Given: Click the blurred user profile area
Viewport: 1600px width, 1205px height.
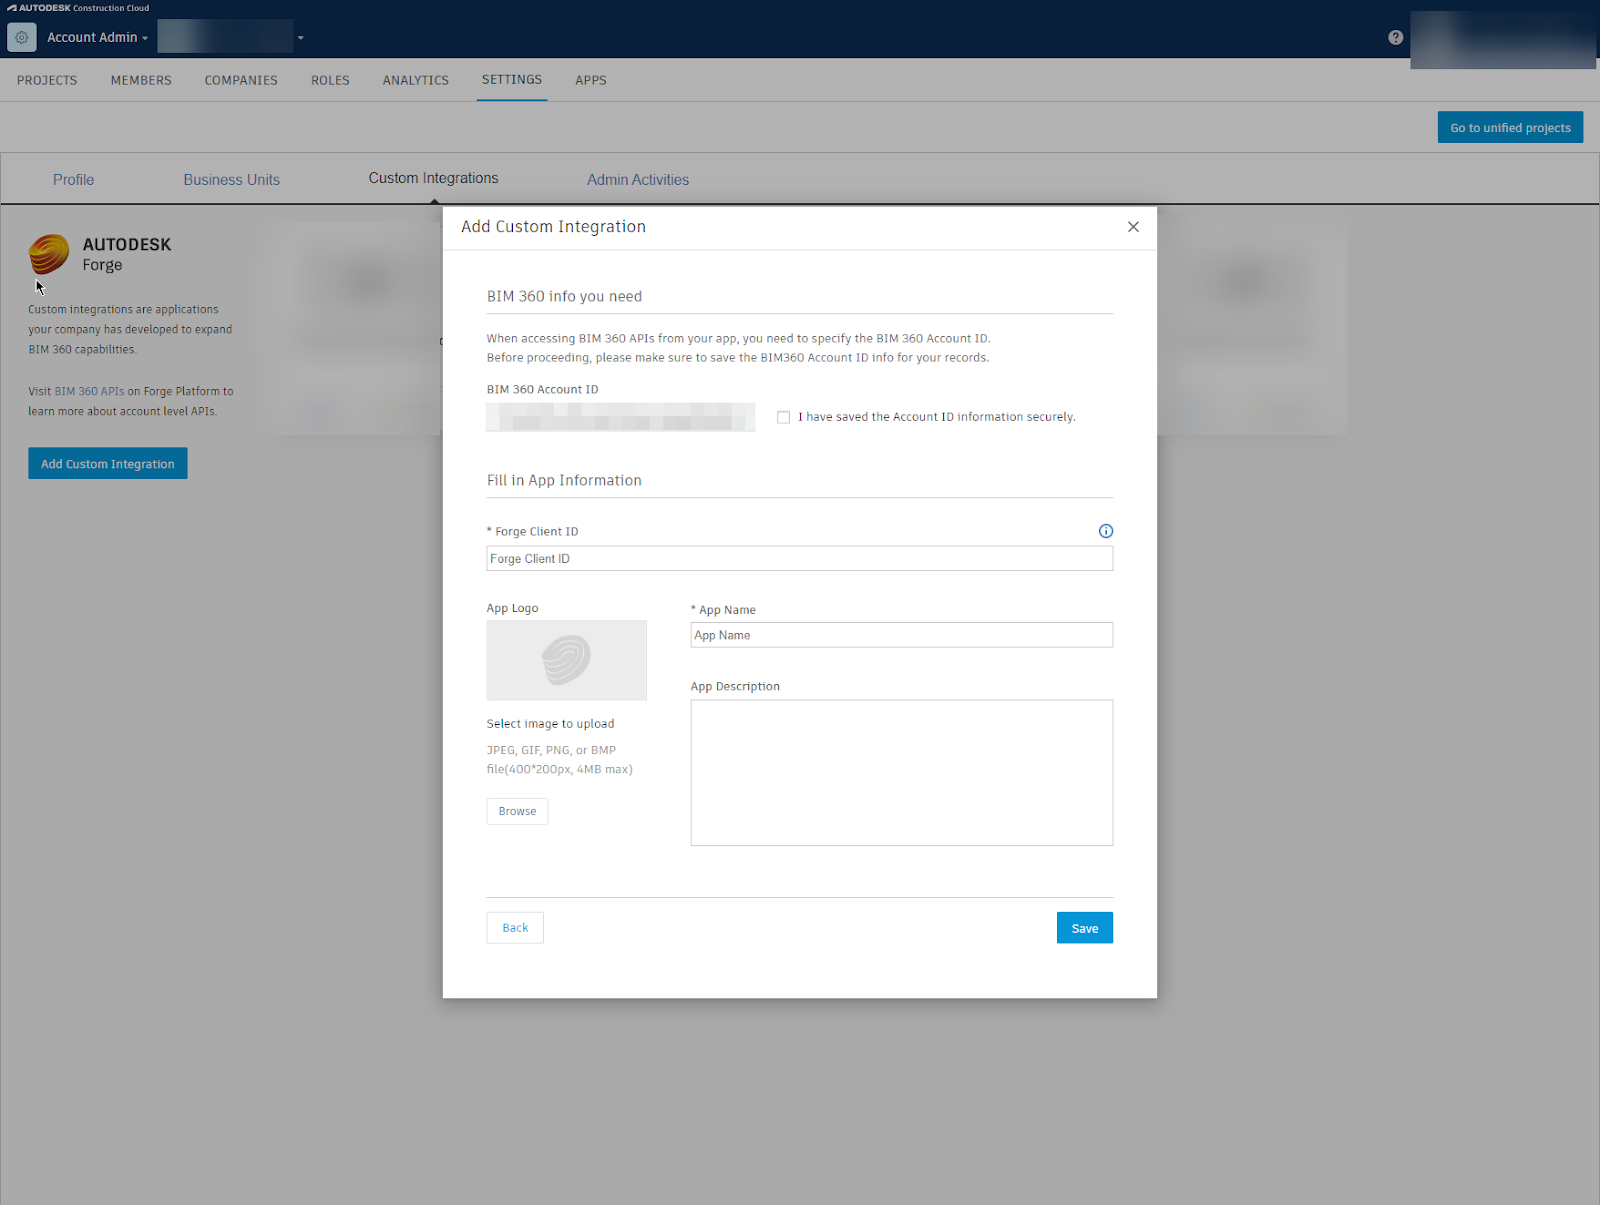Looking at the screenshot, I should (x=1502, y=40).
